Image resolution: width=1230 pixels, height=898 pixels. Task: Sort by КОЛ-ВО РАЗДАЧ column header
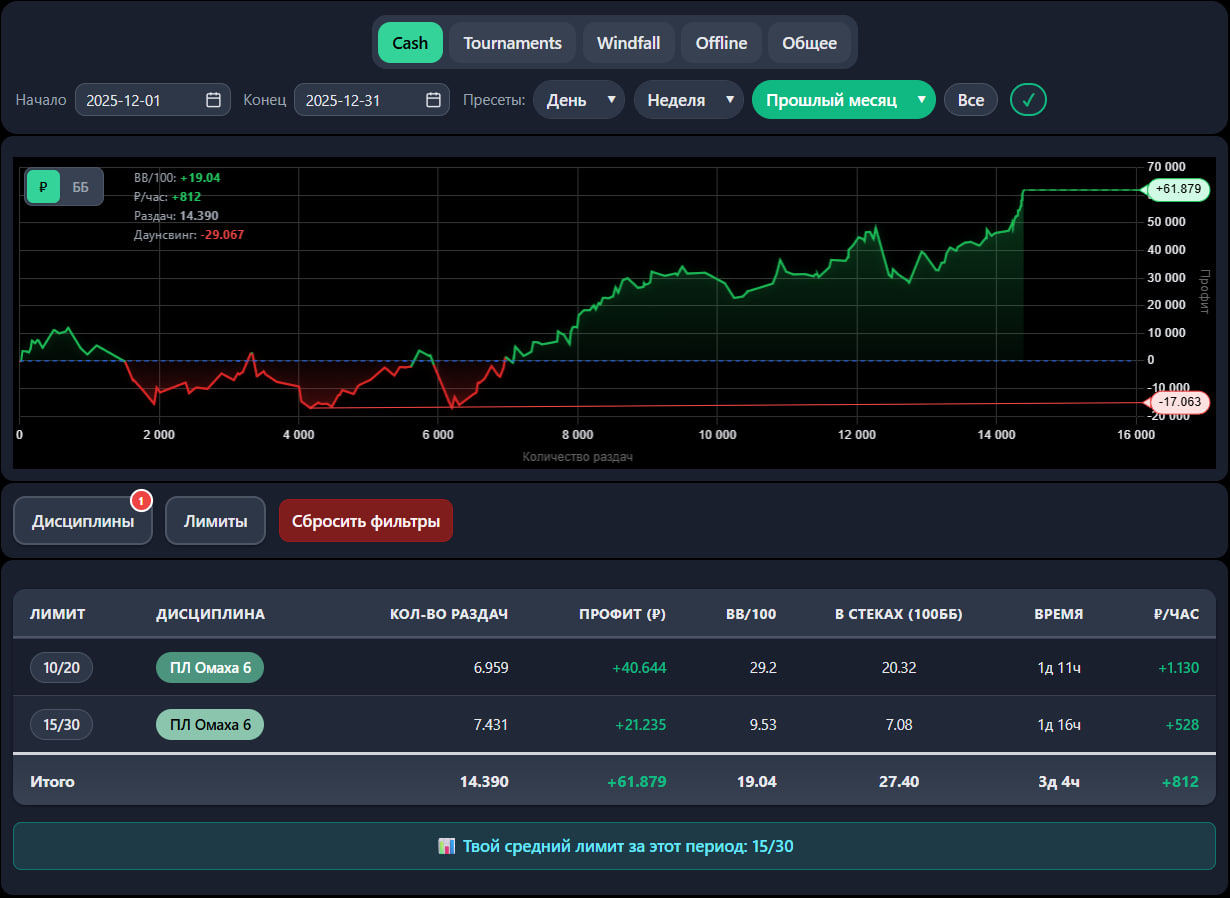449,614
